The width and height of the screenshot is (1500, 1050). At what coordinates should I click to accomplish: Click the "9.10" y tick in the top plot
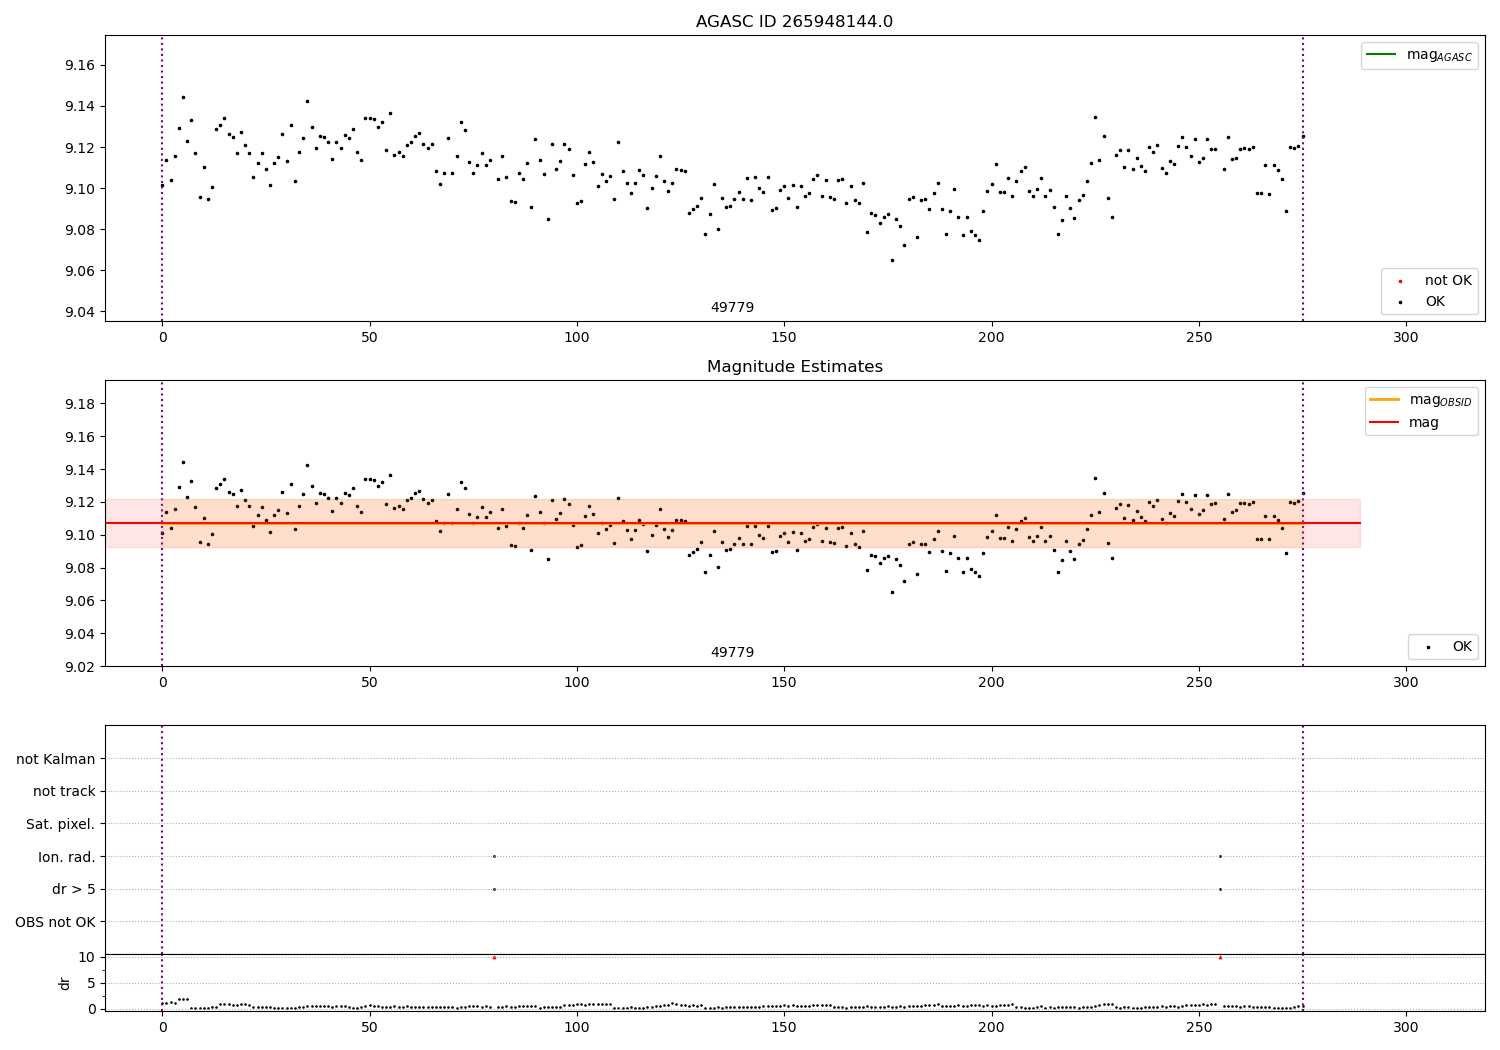pos(78,189)
